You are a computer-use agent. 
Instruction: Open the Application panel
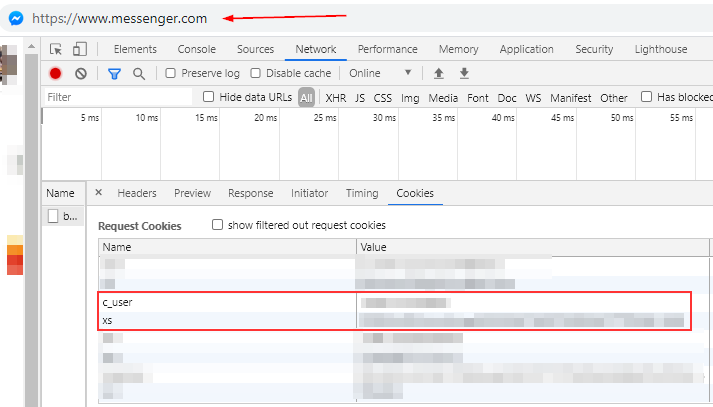click(527, 49)
